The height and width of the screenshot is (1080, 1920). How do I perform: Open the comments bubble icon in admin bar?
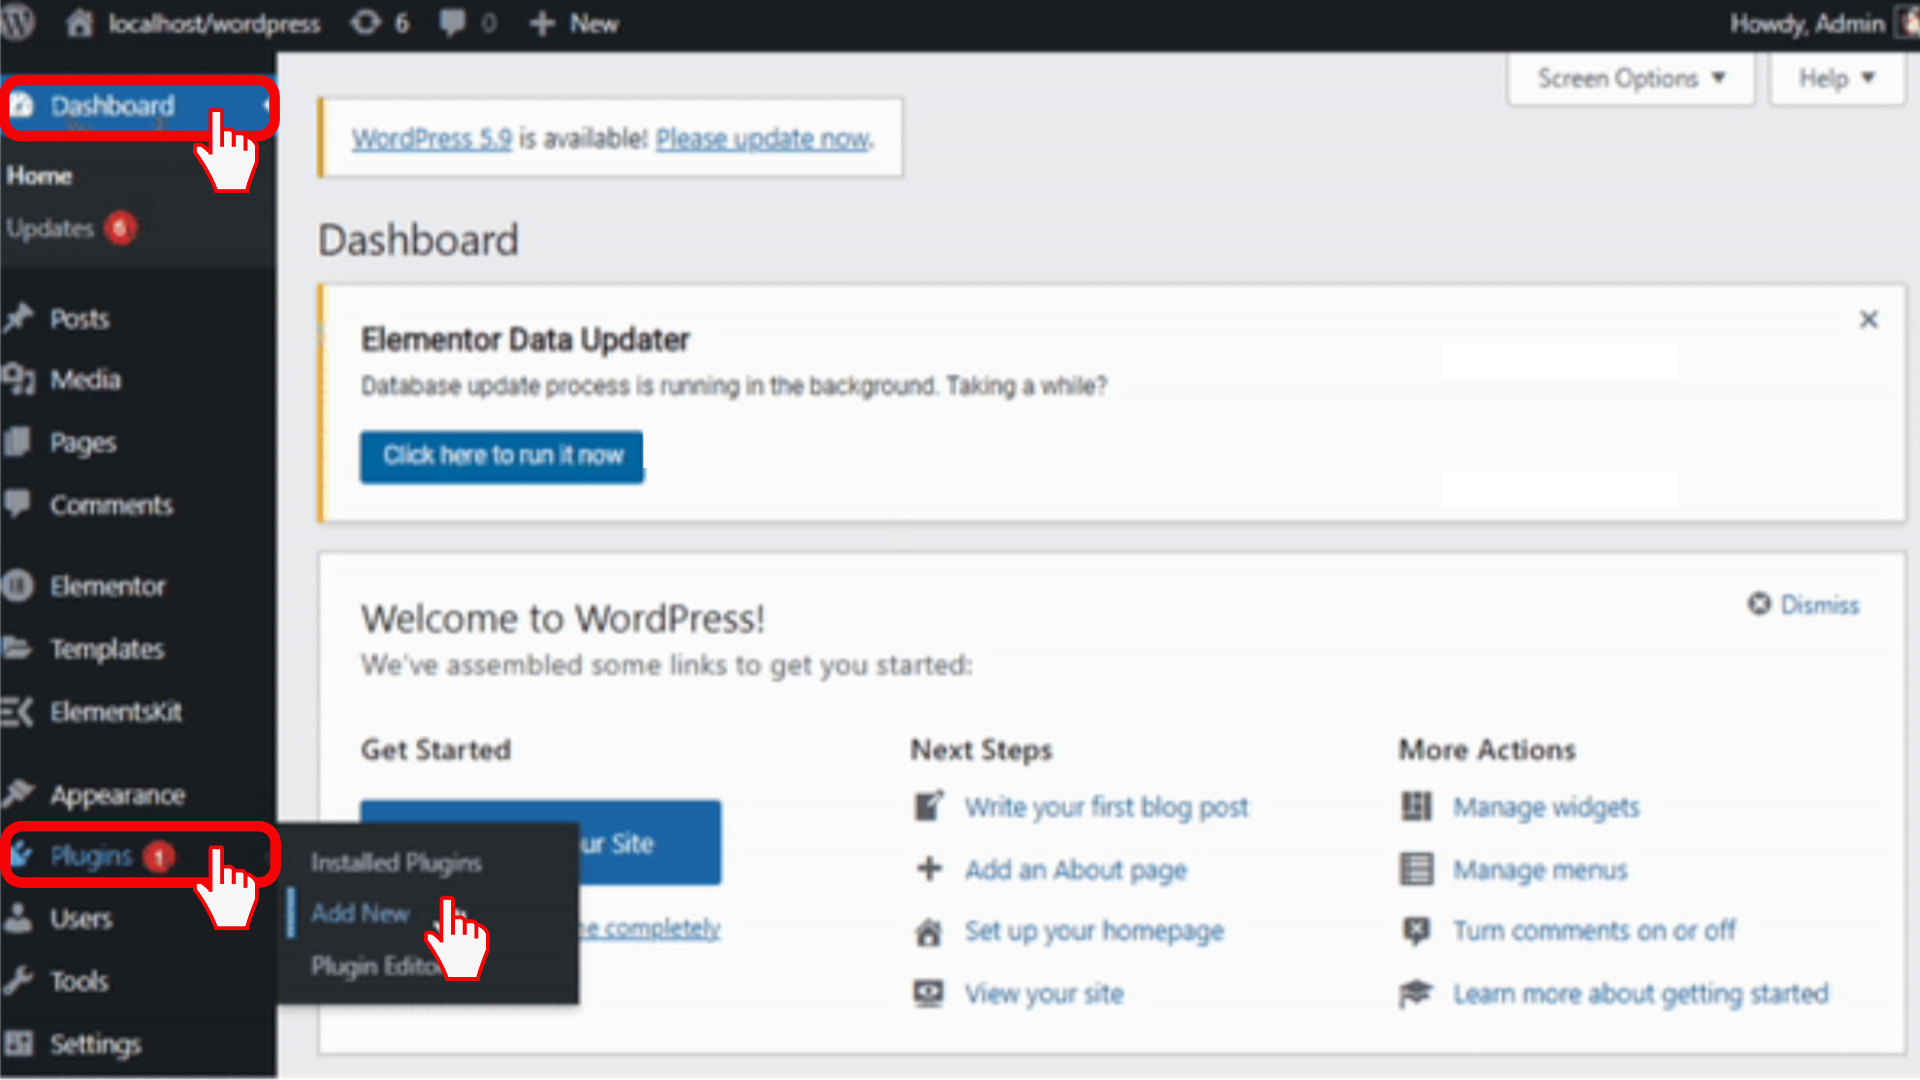coord(452,22)
